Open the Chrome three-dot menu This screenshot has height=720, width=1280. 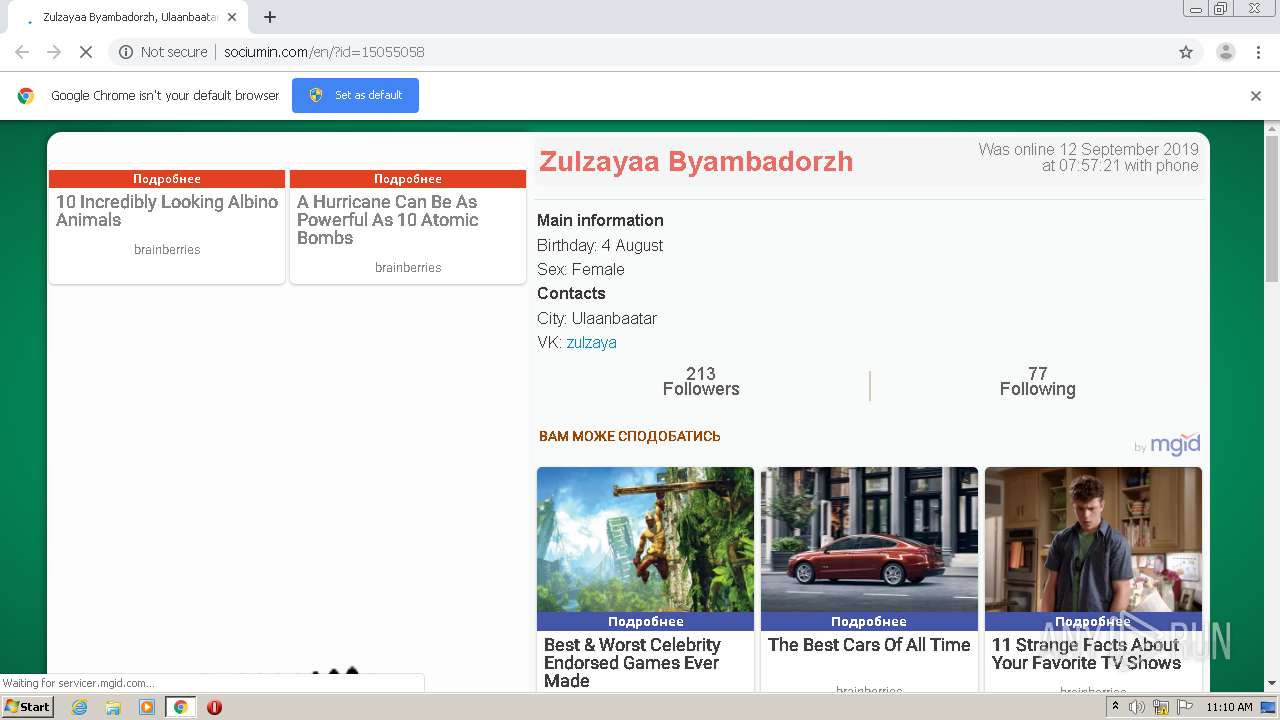point(1258,52)
